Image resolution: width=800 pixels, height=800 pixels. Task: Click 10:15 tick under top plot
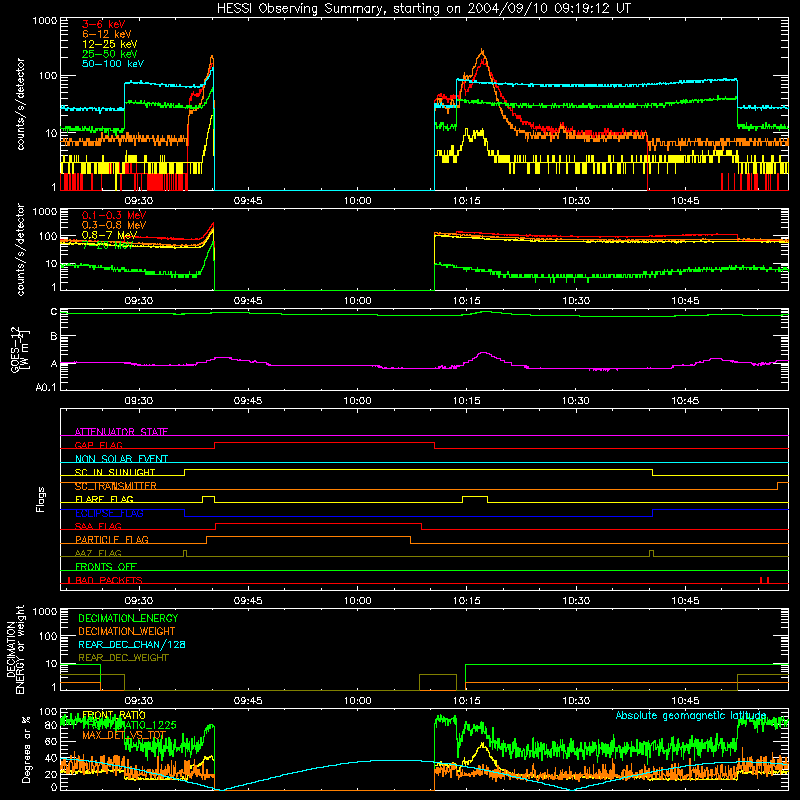466,201
